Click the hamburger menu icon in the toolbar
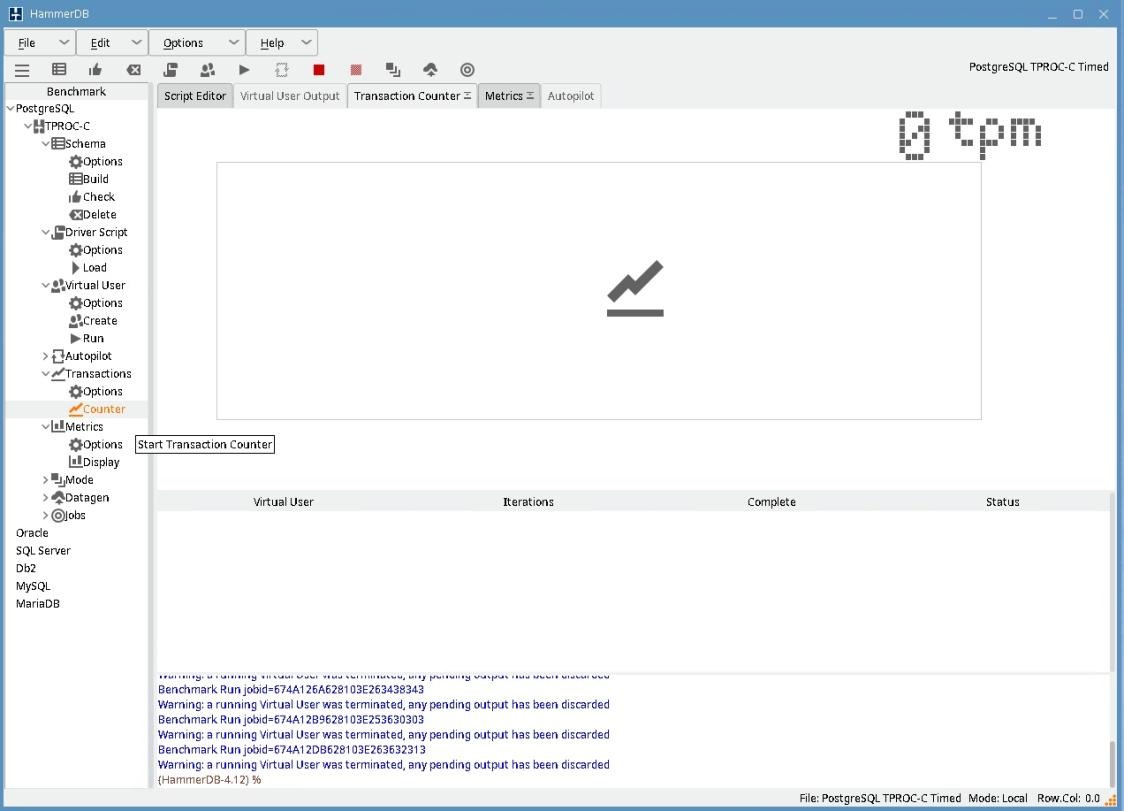Image resolution: width=1124 pixels, height=811 pixels. pyautogui.click(x=22, y=70)
